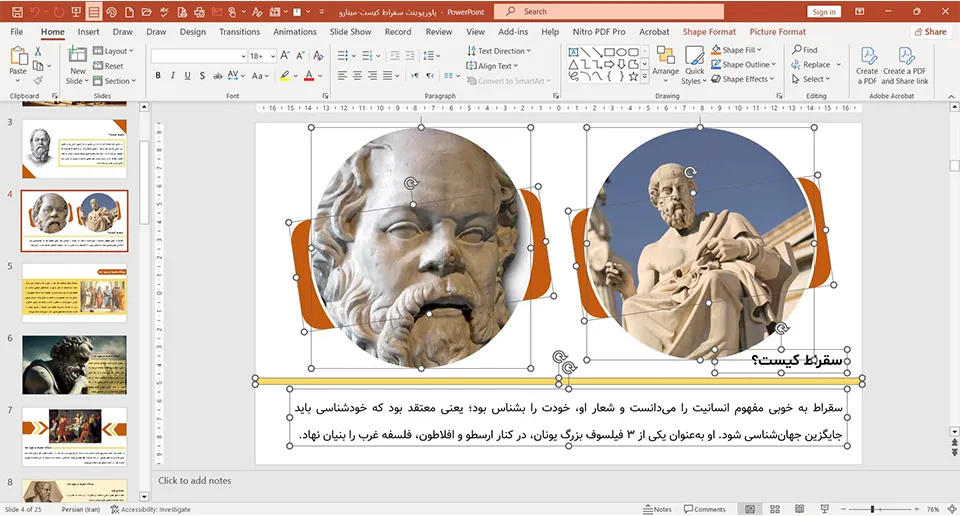This screenshot has width=960, height=516.
Task: Apply the red font color
Action: click(x=309, y=75)
